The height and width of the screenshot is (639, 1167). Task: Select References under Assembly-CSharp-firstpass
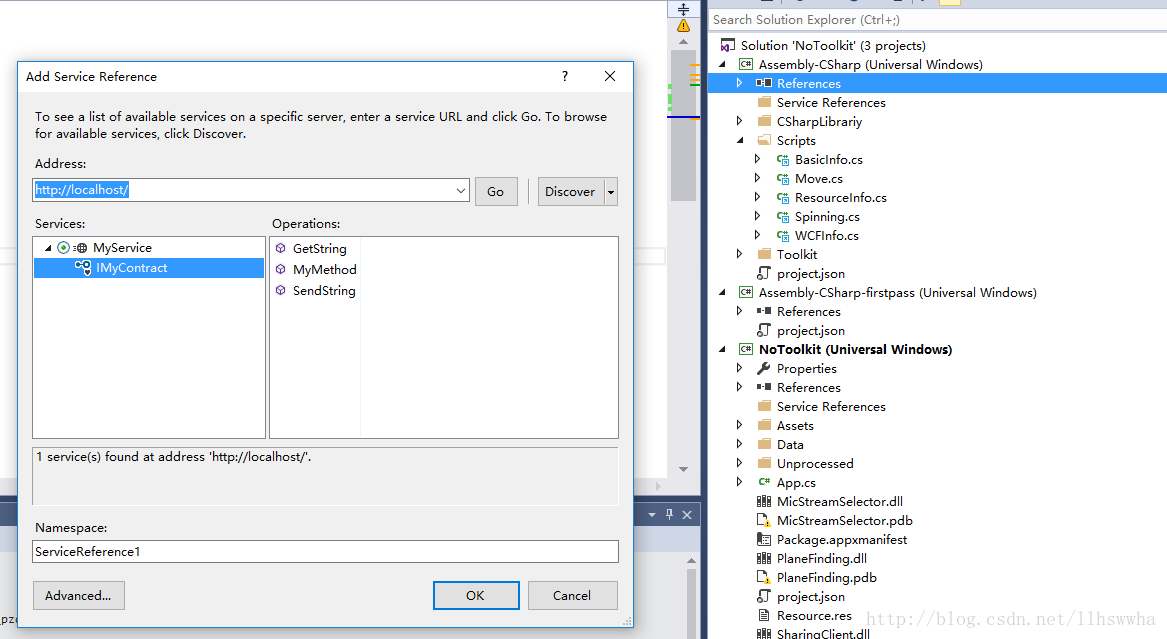(808, 312)
